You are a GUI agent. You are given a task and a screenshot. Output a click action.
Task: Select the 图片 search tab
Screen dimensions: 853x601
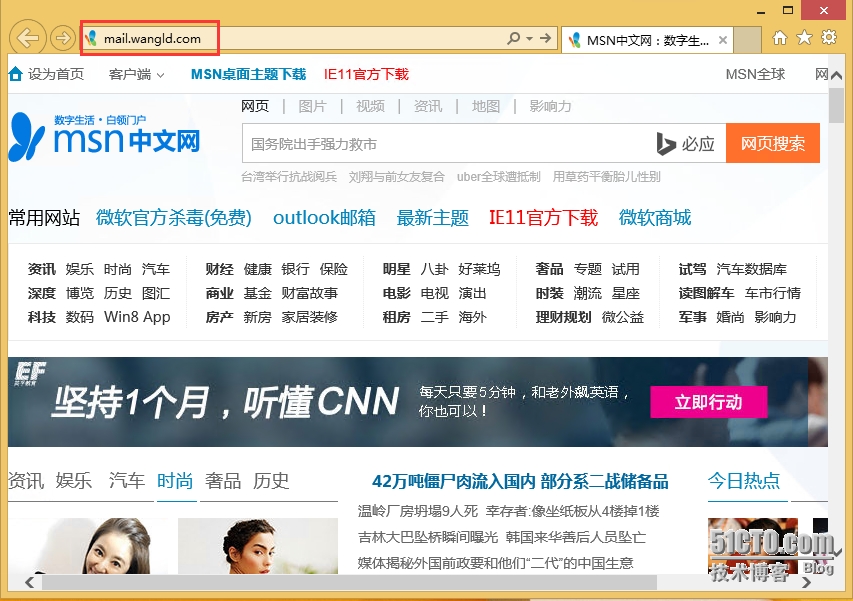click(x=312, y=106)
